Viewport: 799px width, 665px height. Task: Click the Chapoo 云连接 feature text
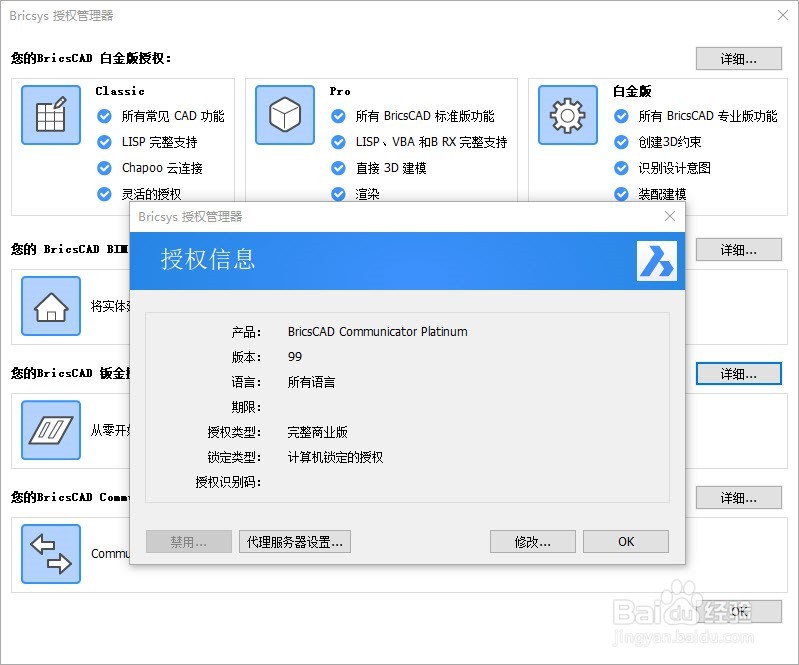click(x=162, y=168)
